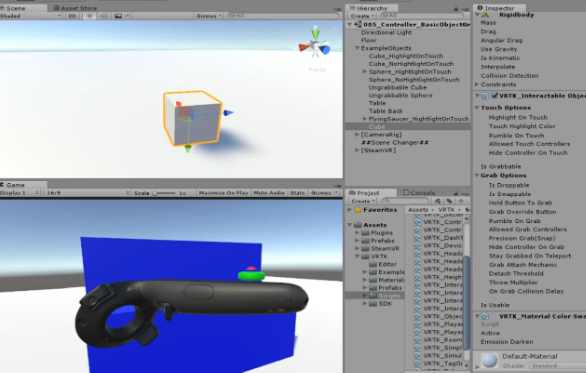Open the Scene view Gizmos dropdown
Screen dimensions: 586x373
[209, 16]
